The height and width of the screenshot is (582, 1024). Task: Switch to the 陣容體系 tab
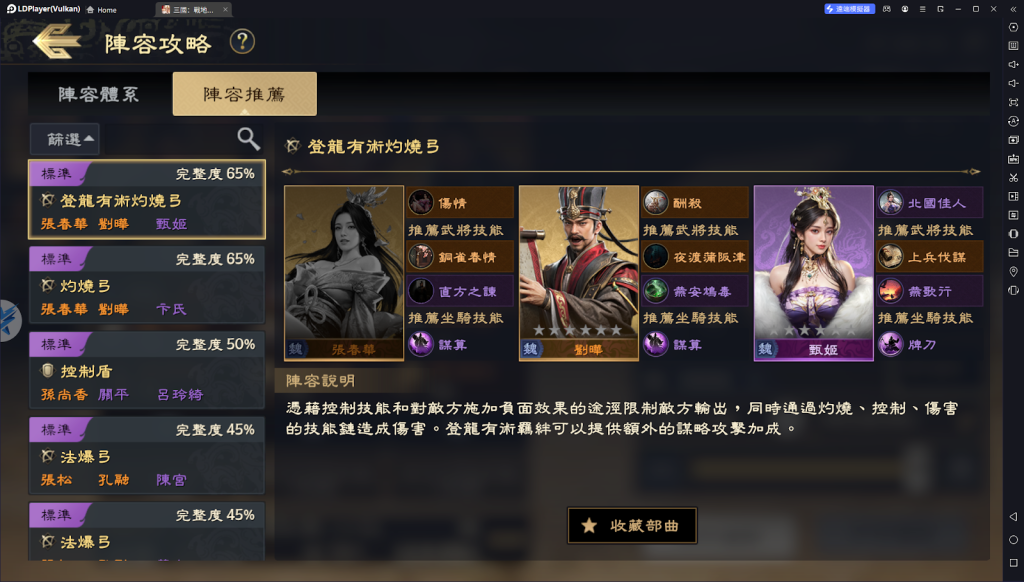(x=99, y=94)
